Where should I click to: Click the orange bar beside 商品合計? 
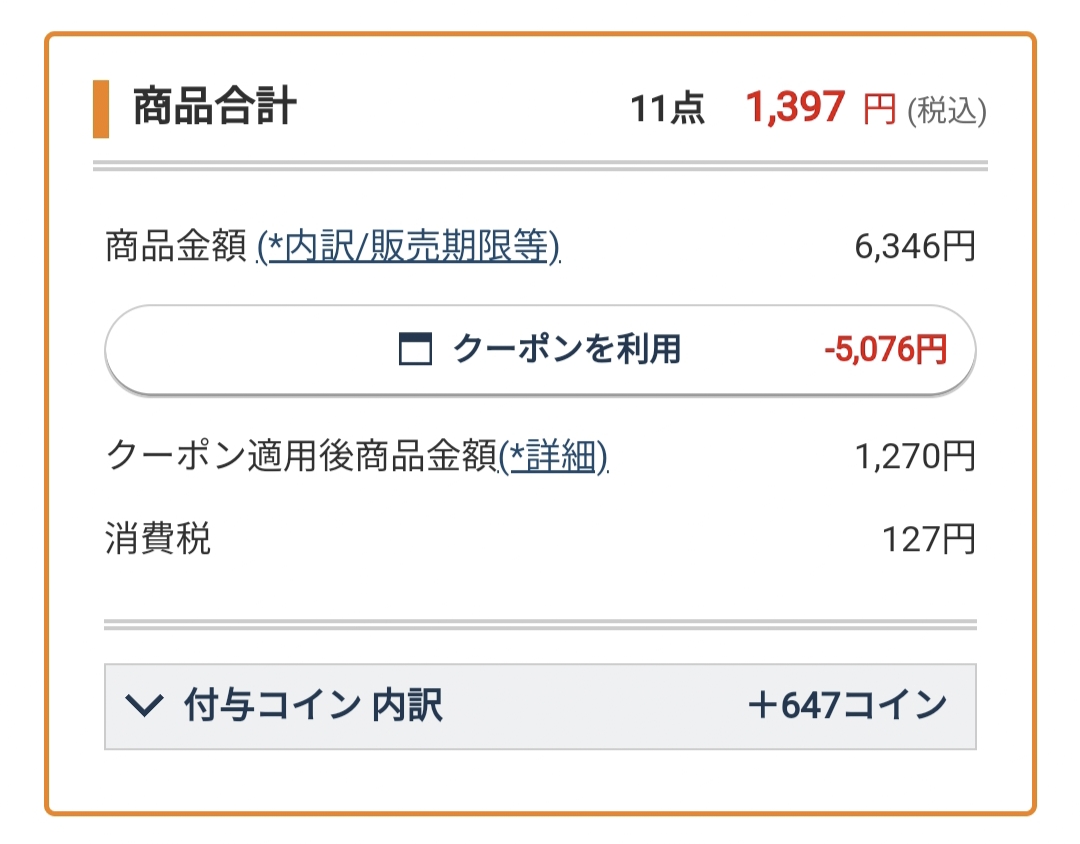[101, 109]
